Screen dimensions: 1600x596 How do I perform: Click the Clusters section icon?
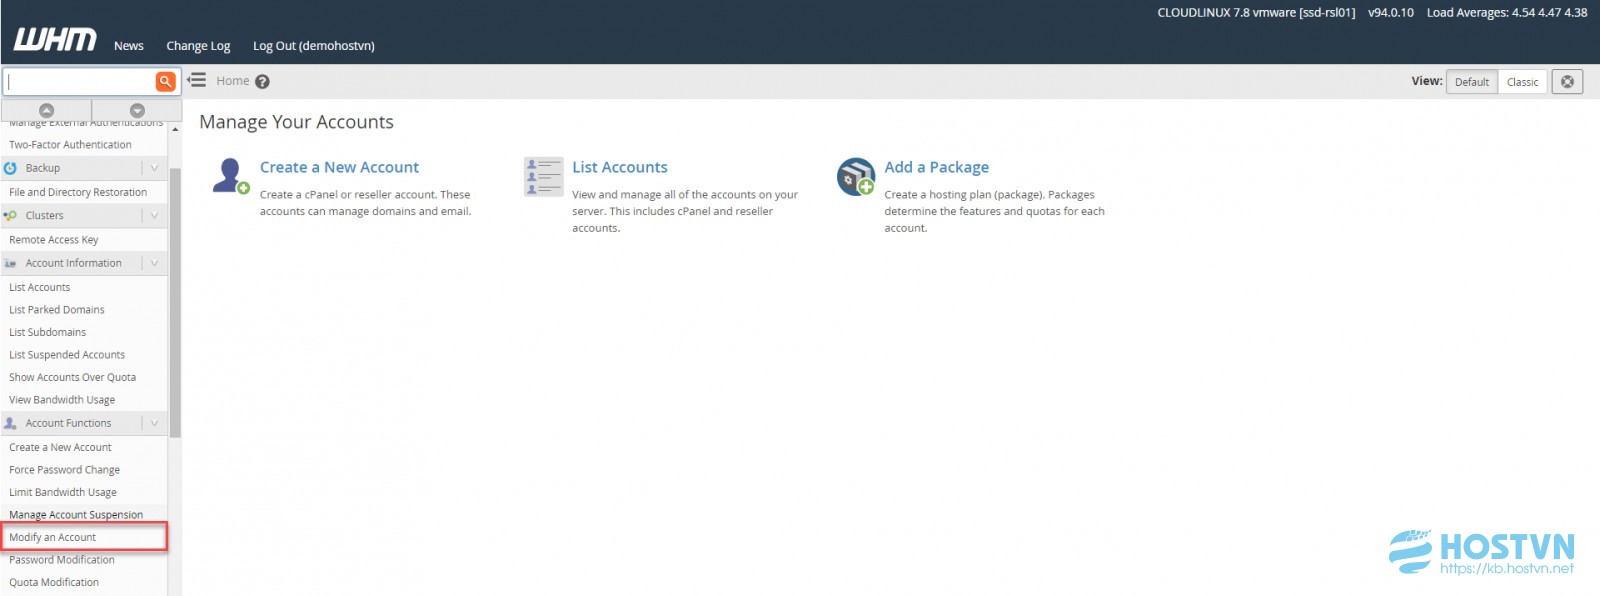tap(11, 215)
